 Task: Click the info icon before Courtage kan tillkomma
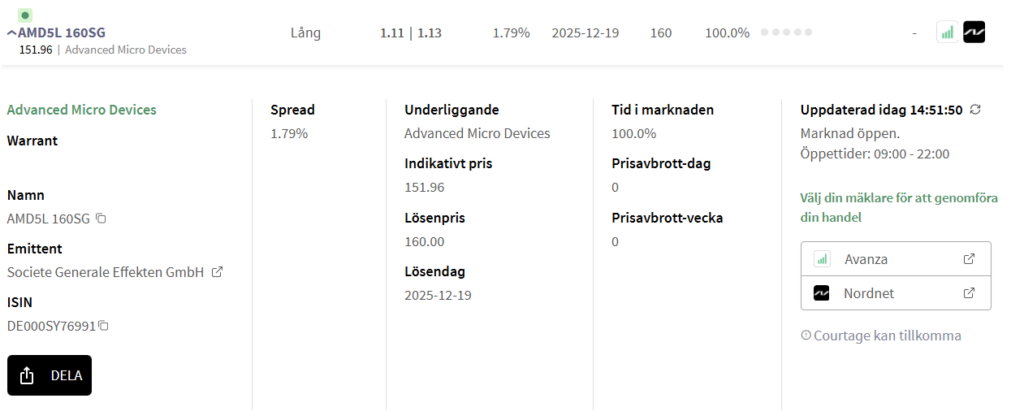click(x=806, y=335)
